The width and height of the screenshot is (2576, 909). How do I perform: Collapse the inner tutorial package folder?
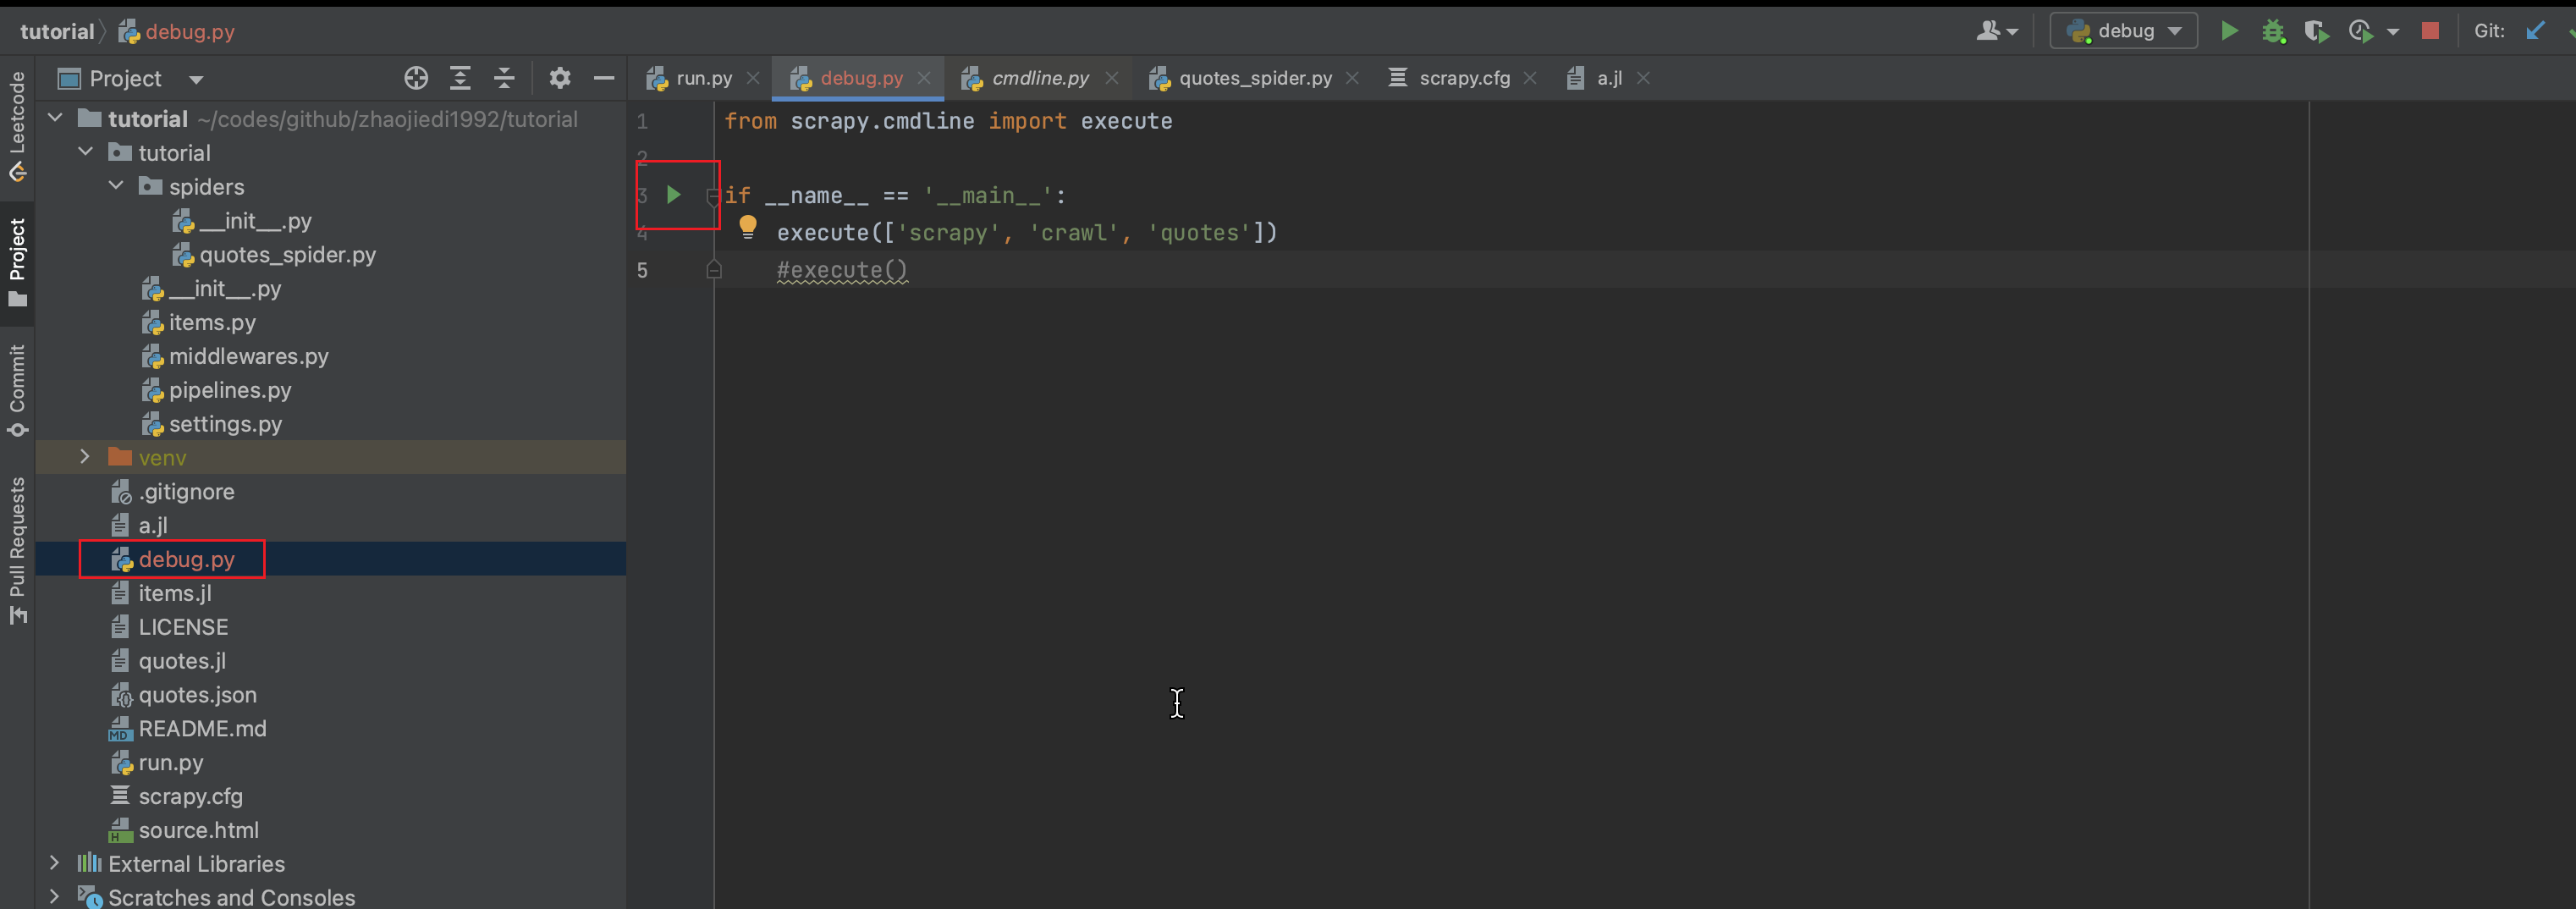click(86, 152)
